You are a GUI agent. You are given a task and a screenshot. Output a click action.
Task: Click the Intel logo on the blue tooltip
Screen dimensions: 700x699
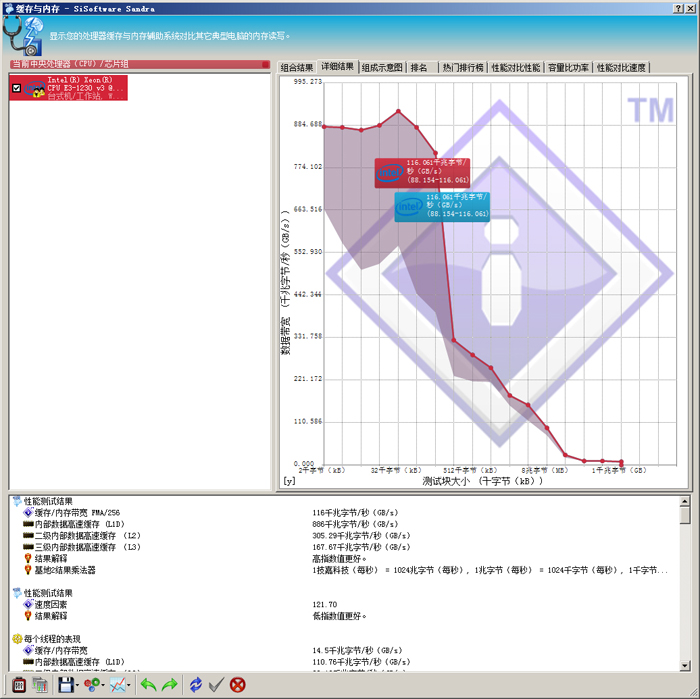coord(409,207)
